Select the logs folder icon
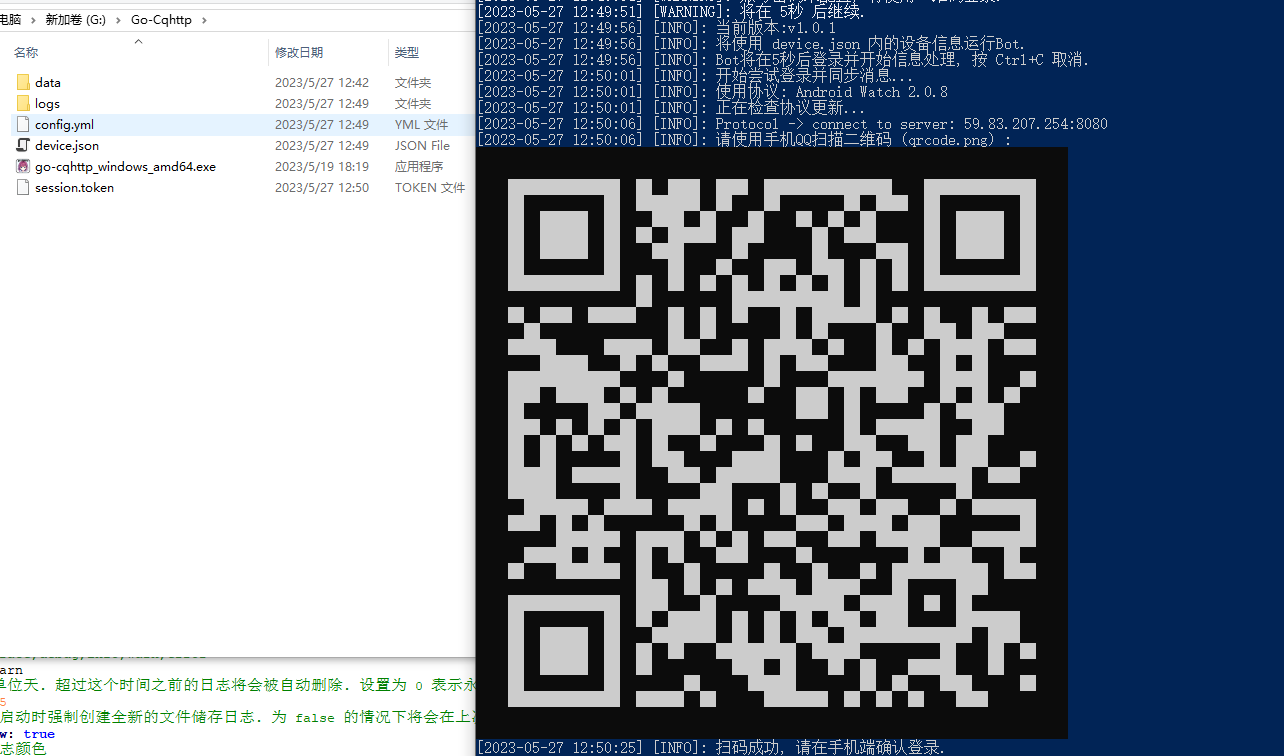1284x756 pixels. pyautogui.click(x=23, y=104)
